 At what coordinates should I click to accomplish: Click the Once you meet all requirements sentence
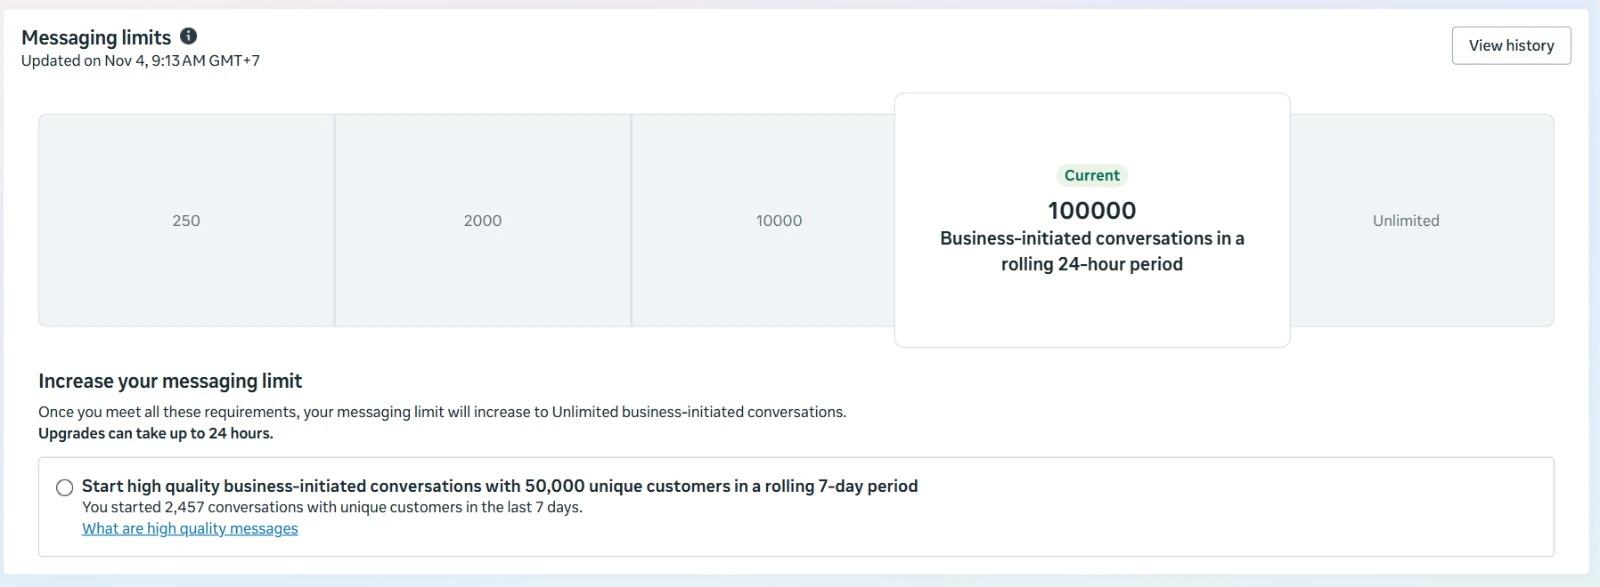[442, 412]
